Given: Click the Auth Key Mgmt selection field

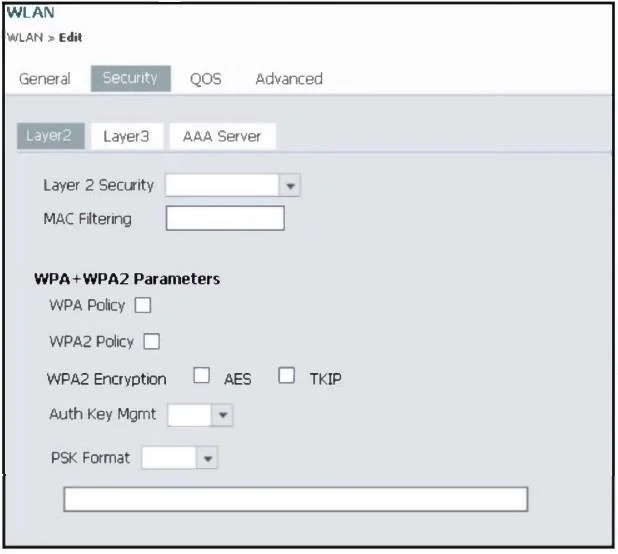Looking at the screenshot, I should 190,415.
